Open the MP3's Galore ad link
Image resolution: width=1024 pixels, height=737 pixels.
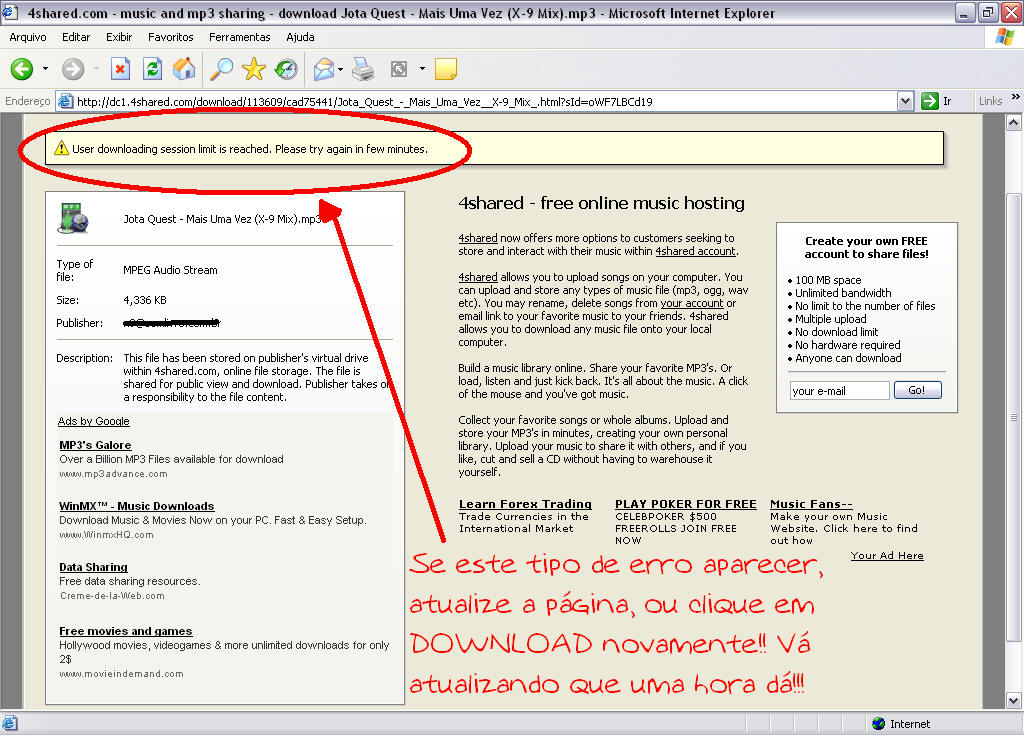pyautogui.click(x=95, y=445)
